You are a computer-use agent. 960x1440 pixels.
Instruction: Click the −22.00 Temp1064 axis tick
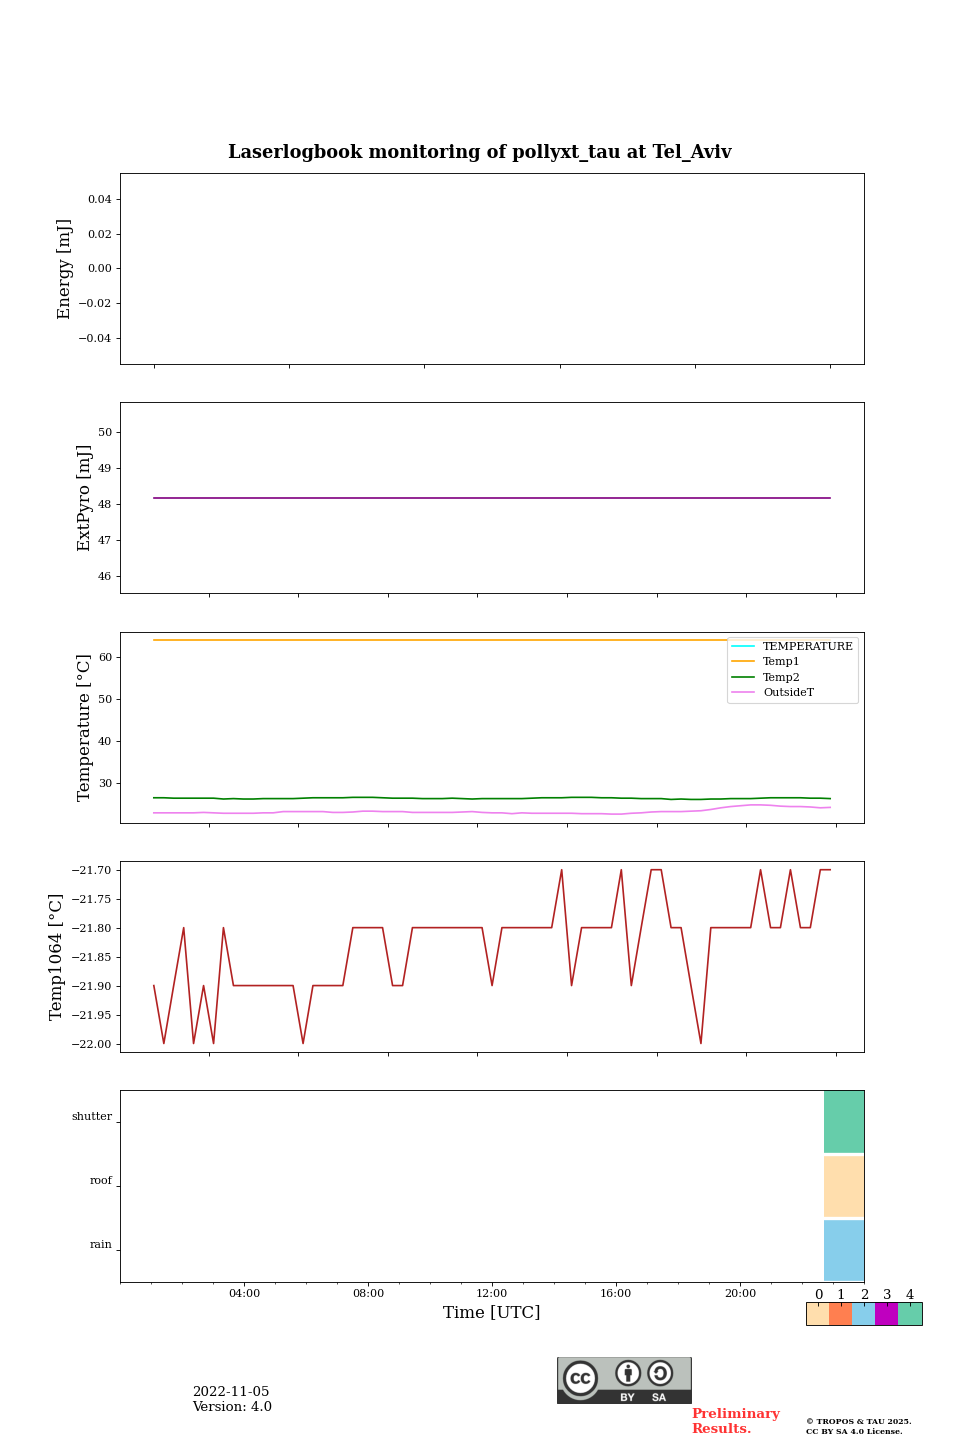pyautogui.click(x=93, y=1045)
